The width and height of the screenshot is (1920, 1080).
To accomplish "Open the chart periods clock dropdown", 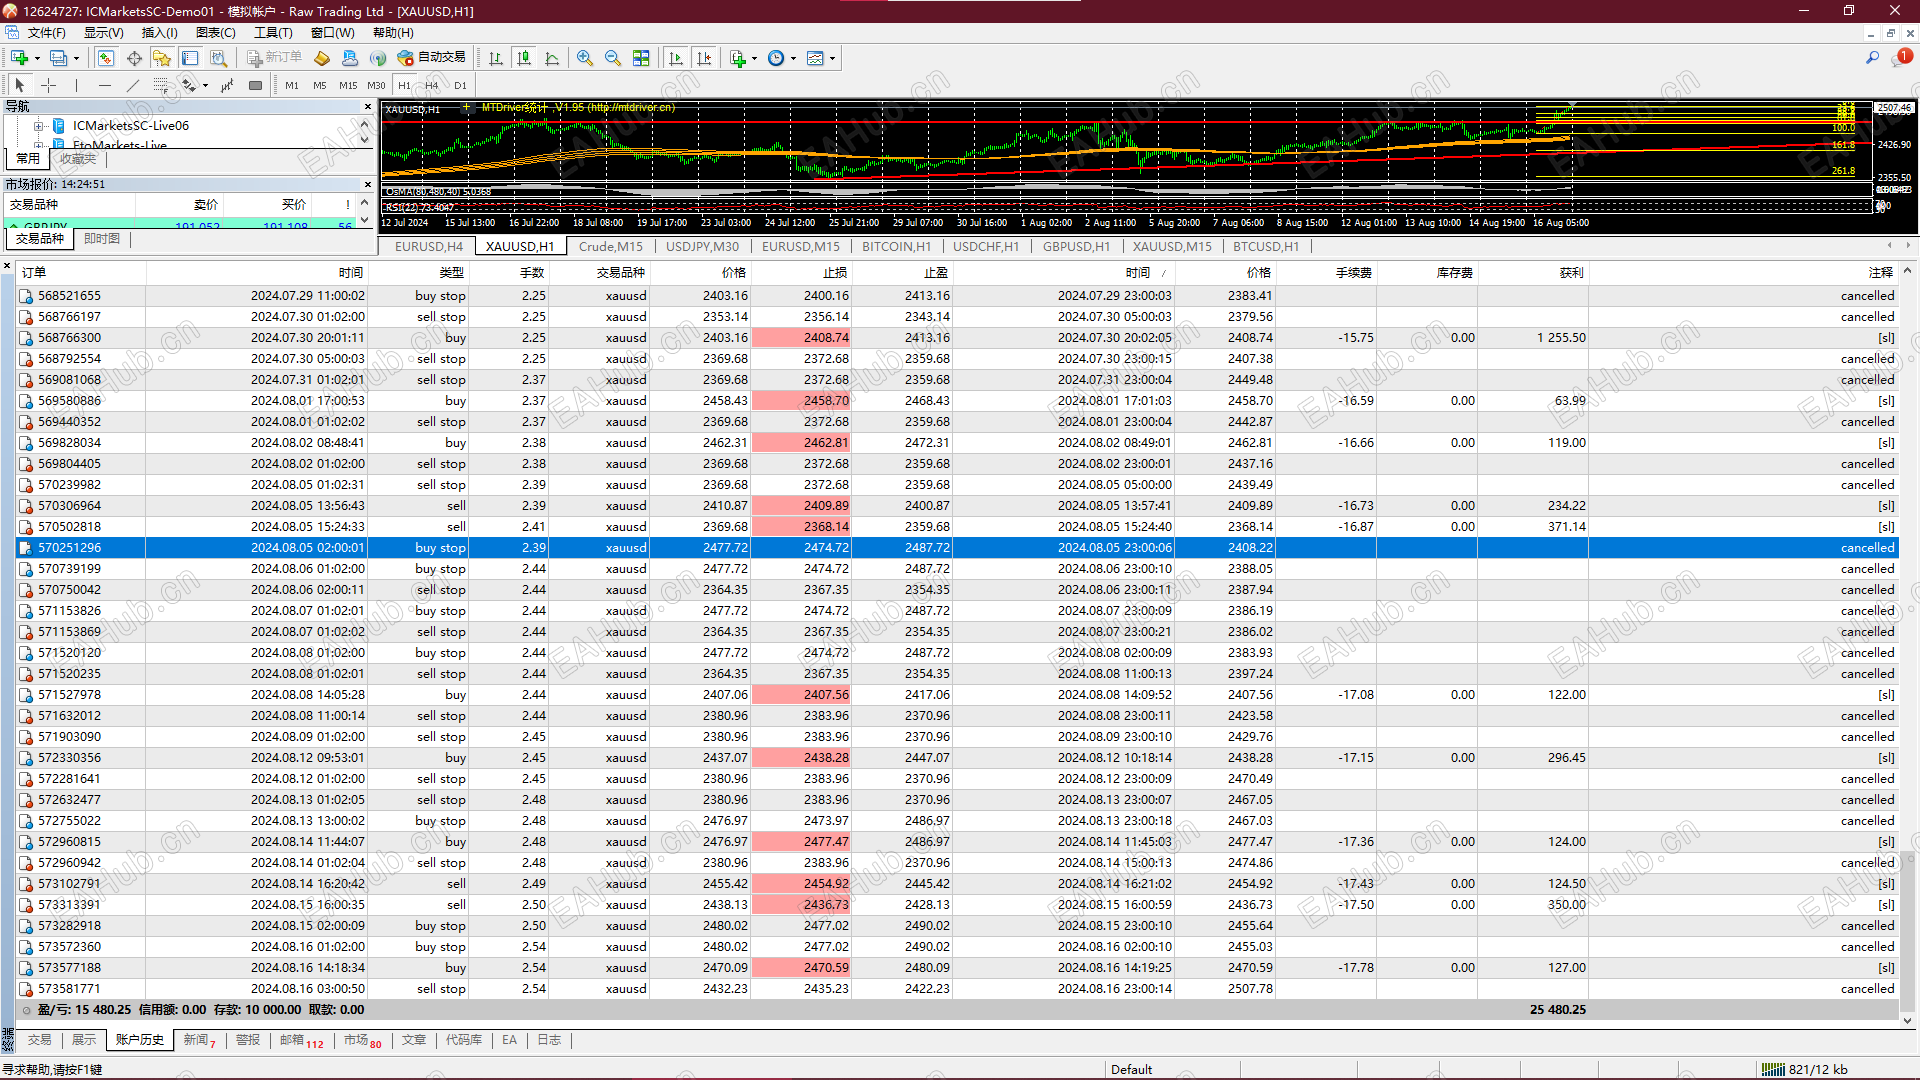I will [x=793, y=58].
